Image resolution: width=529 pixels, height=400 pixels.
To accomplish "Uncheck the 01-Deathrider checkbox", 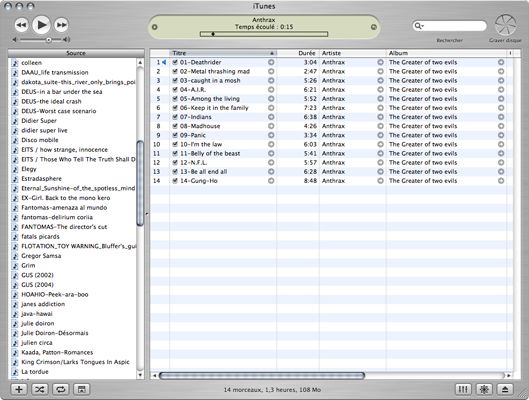I will [x=175, y=62].
